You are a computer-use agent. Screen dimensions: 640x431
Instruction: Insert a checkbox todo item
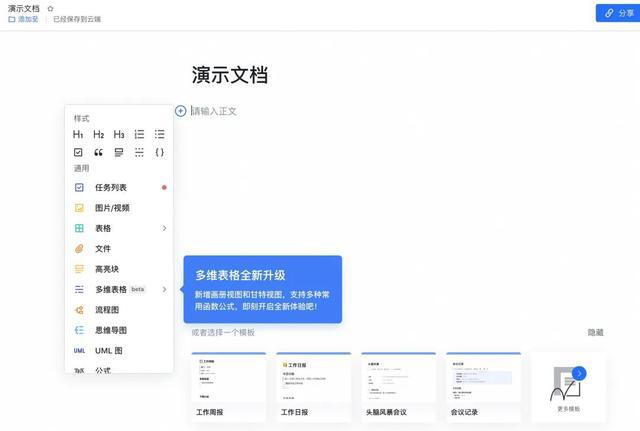78,152
